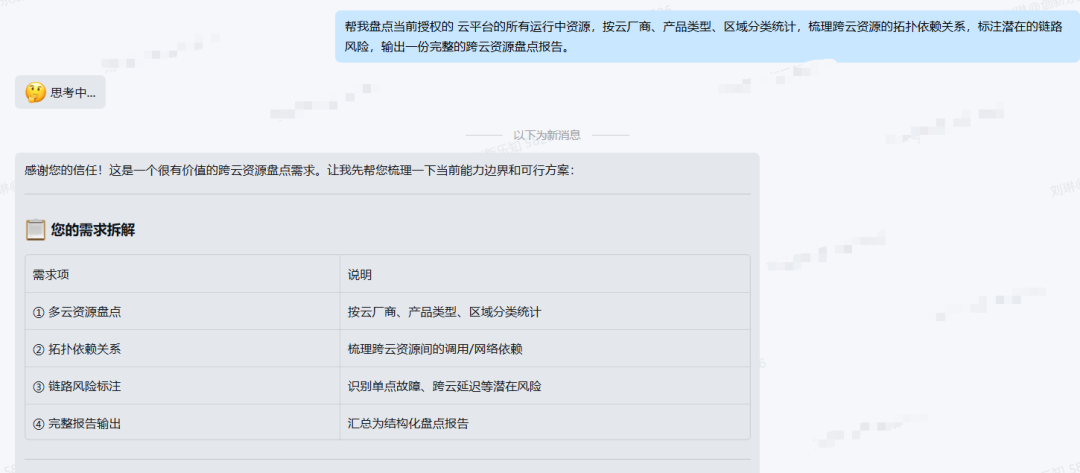The image size is (1080, 473).
Task: Select cell ③ 链路风险标注
Action: [x=183, y=386]
